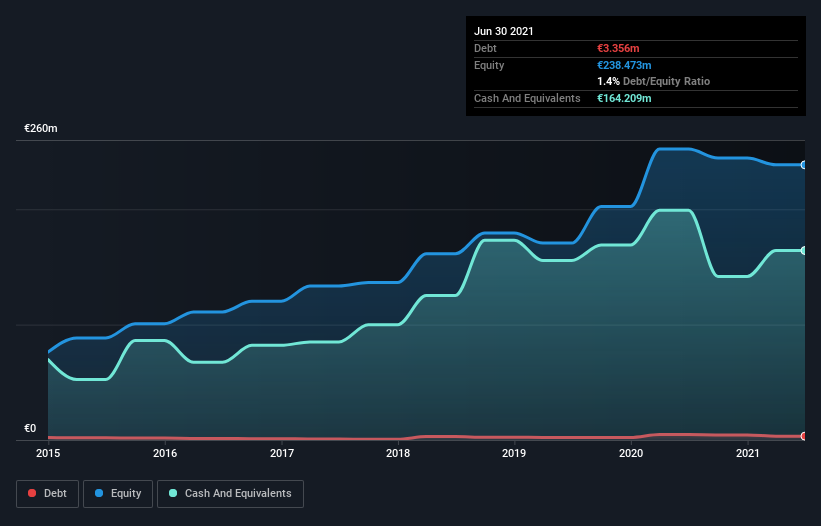The height and width of the screenshot is (526, 821).
Task: Click the Debt label in the tooltip
Action: tap(485, 49)
